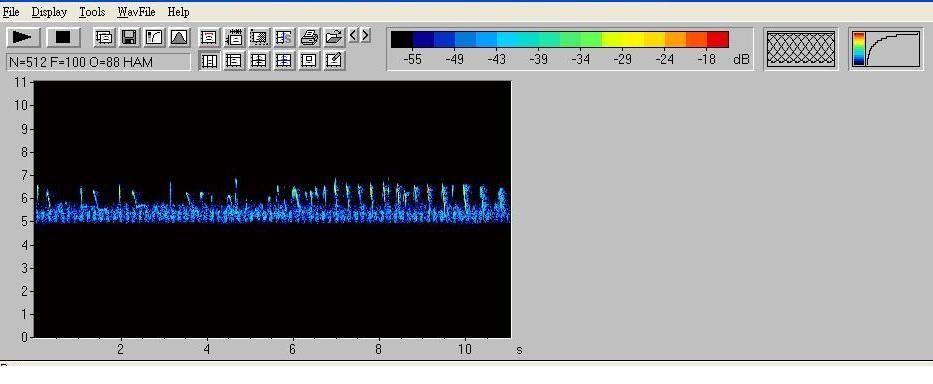Click the right arrow scroll button

coord(365,36)
